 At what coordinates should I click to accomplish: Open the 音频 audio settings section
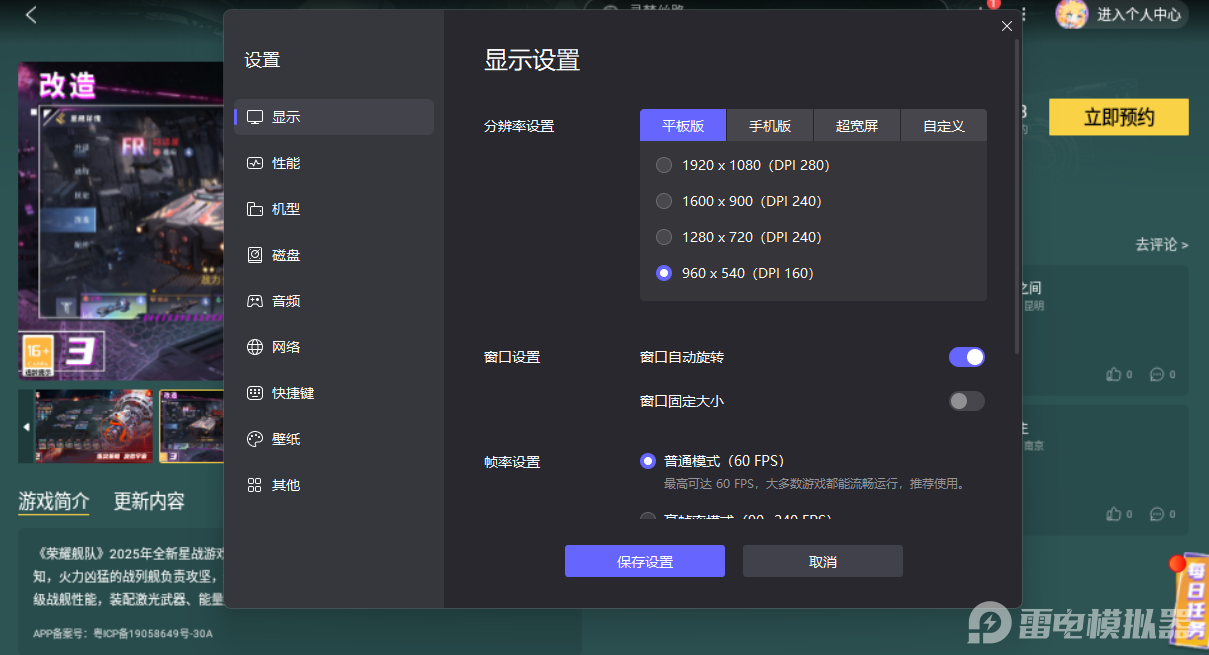coord(334,301)
